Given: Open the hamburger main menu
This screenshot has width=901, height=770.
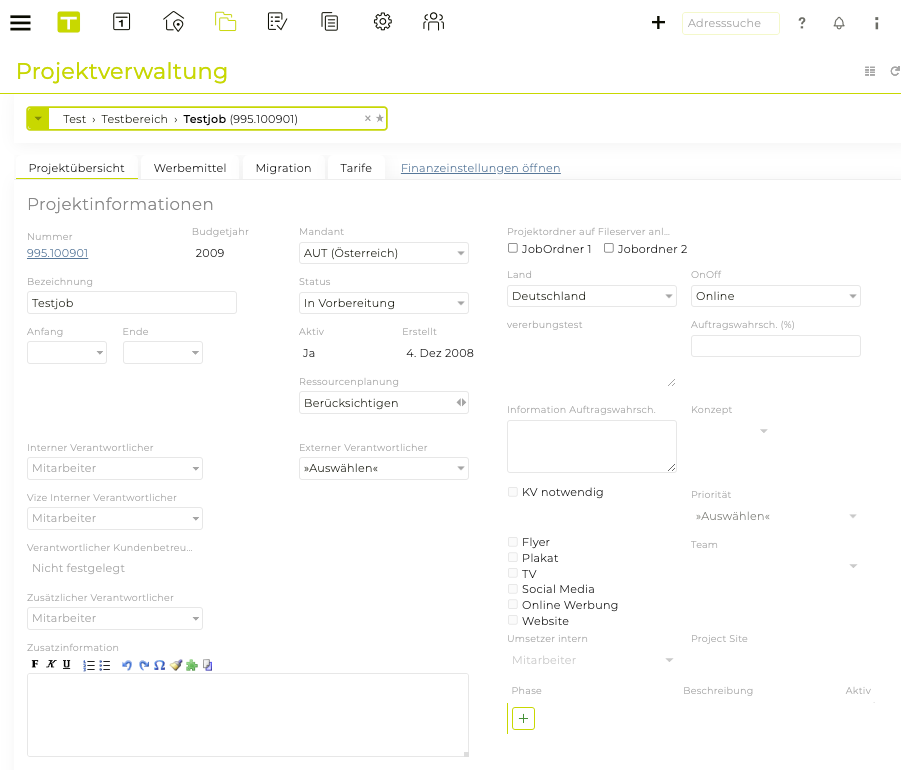Looking at the screenshot, I should coord(21,23).
